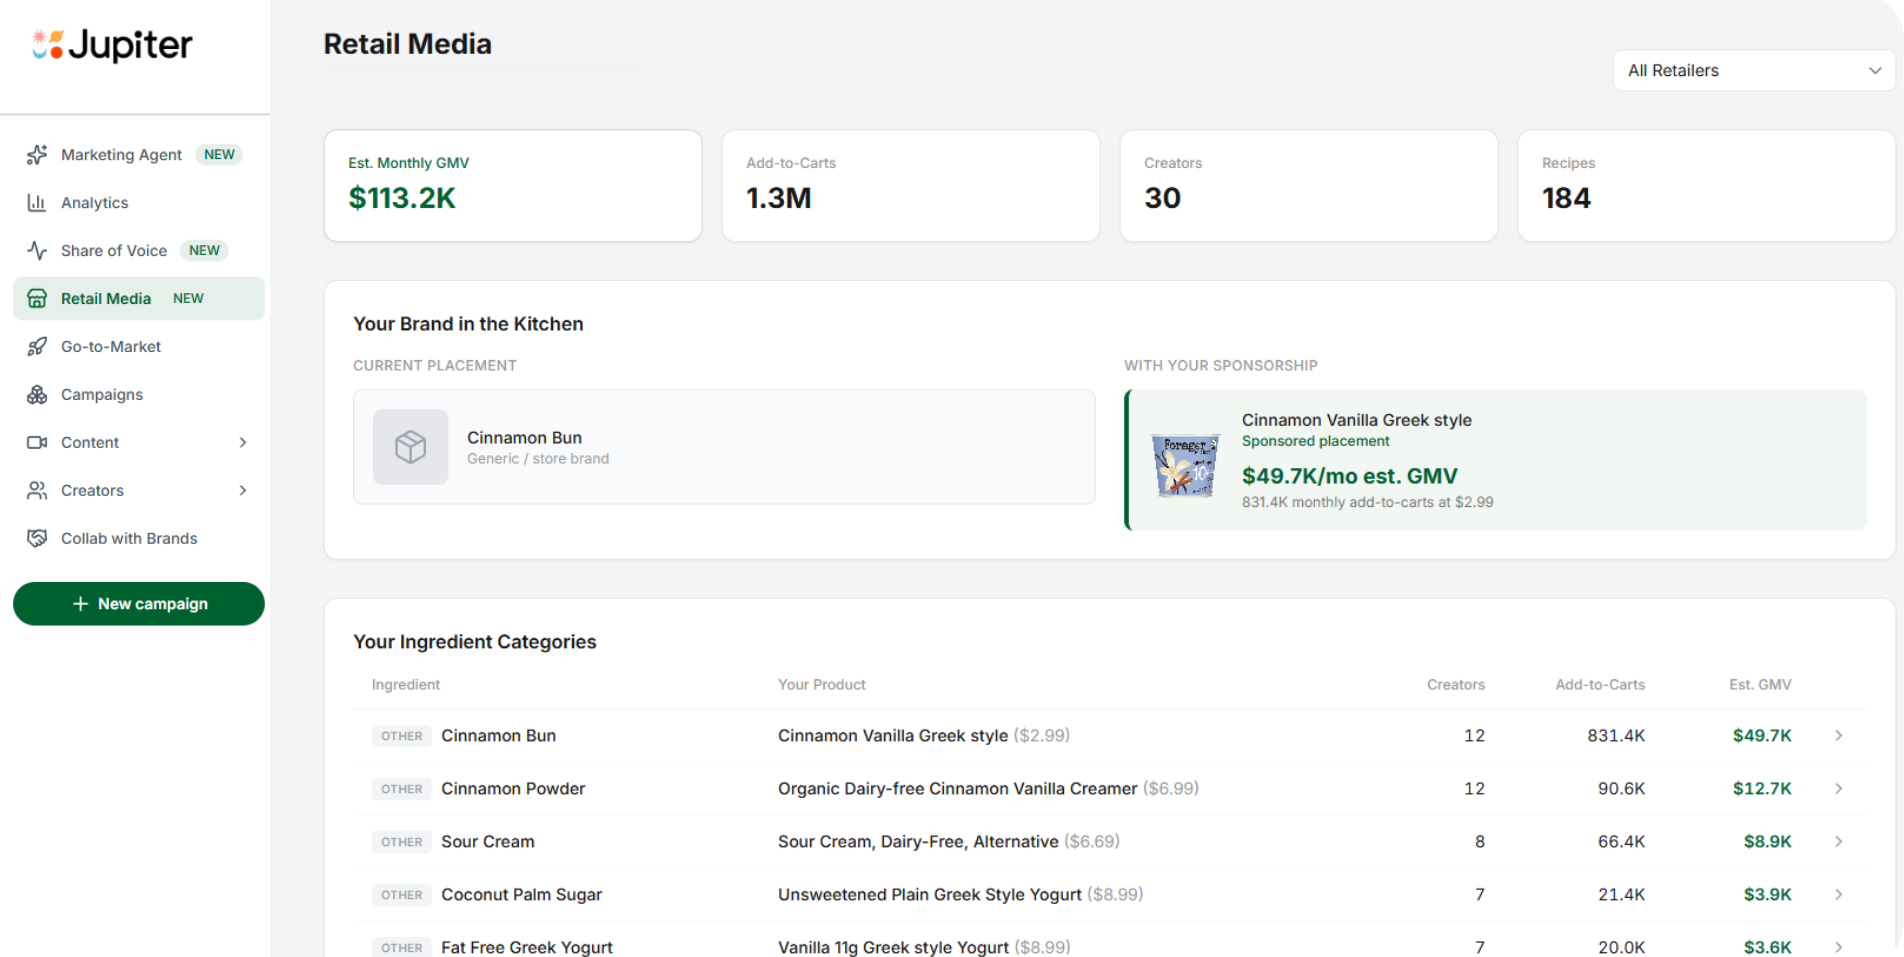Click the Go-to-Market rocket icon
1904x957 pixels.
coord(37,347)
